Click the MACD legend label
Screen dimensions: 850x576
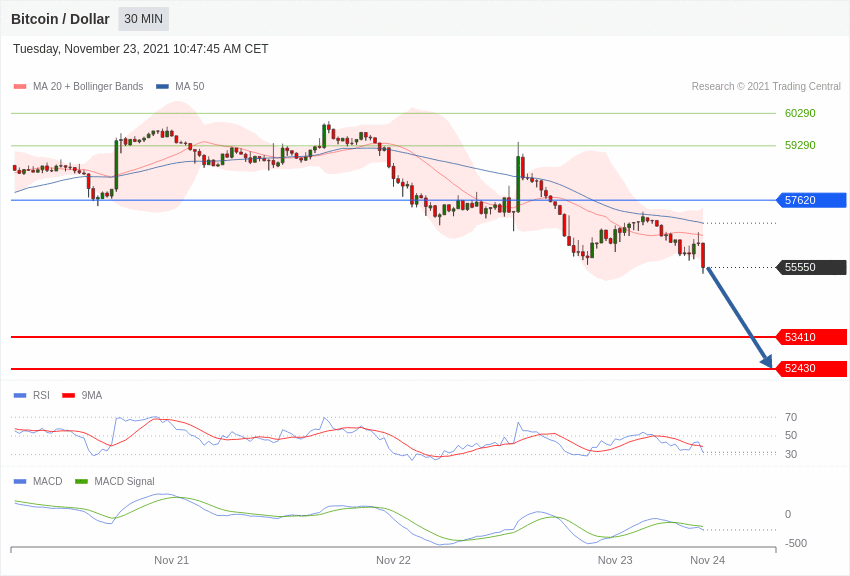pyautogui.click(x=48, y=481)
